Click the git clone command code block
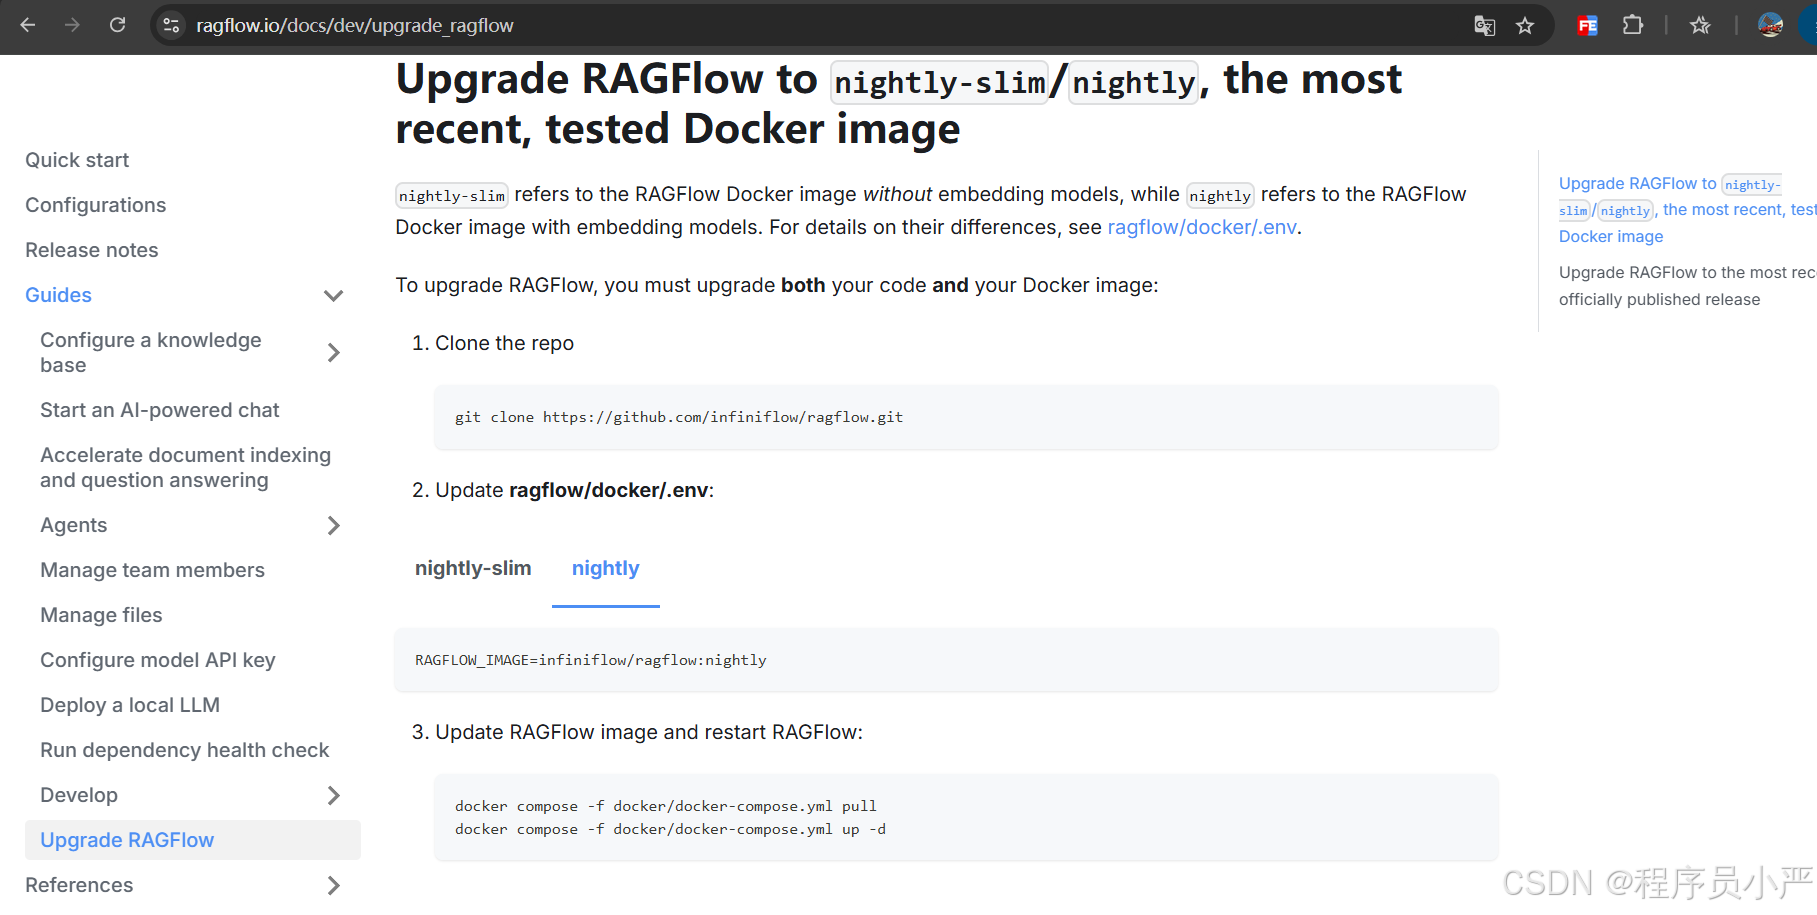 coord(966,417)
